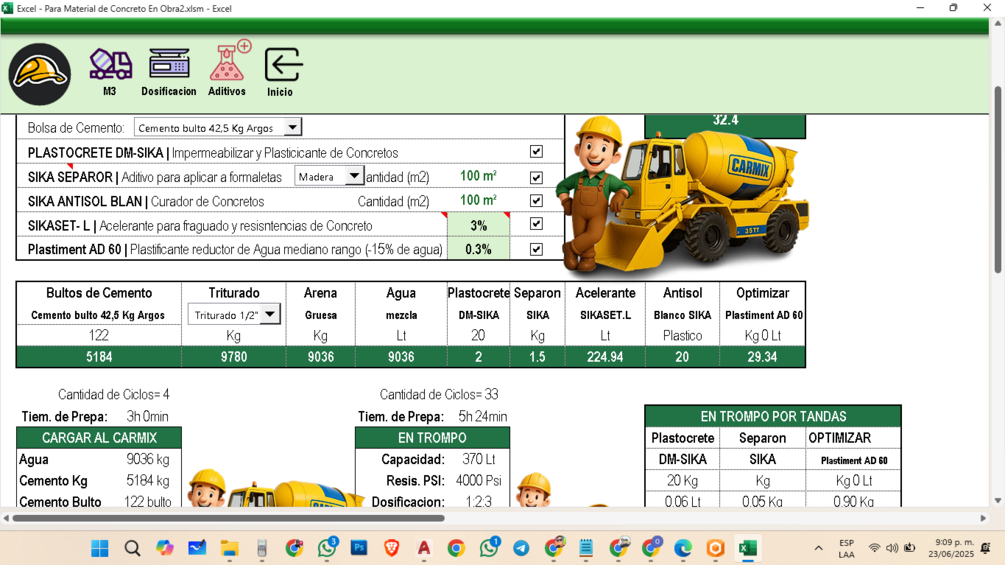This screenshot has height=565, width=1005.
Task: Toggle the Plastiment AD 60 checkbox
Action: tap(536, 249)
